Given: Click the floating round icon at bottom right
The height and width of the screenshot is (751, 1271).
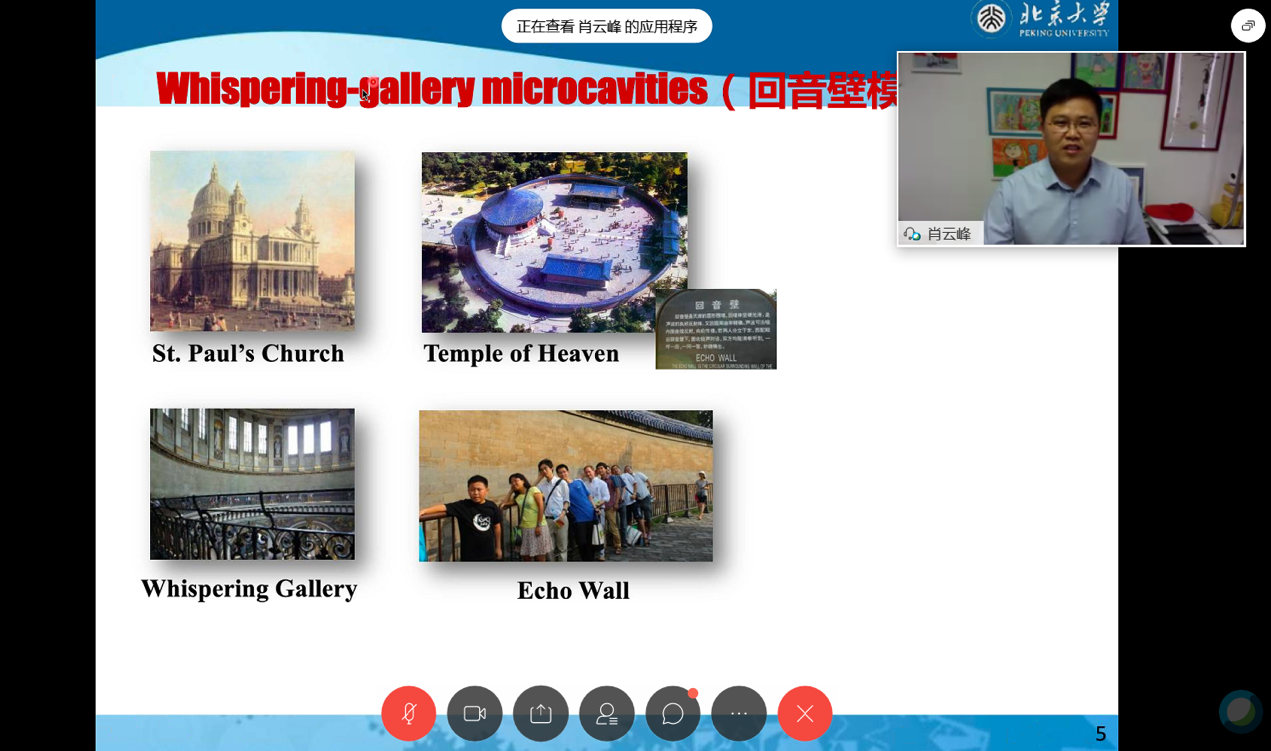Looking at the screenshot, I should point(1240,711).
